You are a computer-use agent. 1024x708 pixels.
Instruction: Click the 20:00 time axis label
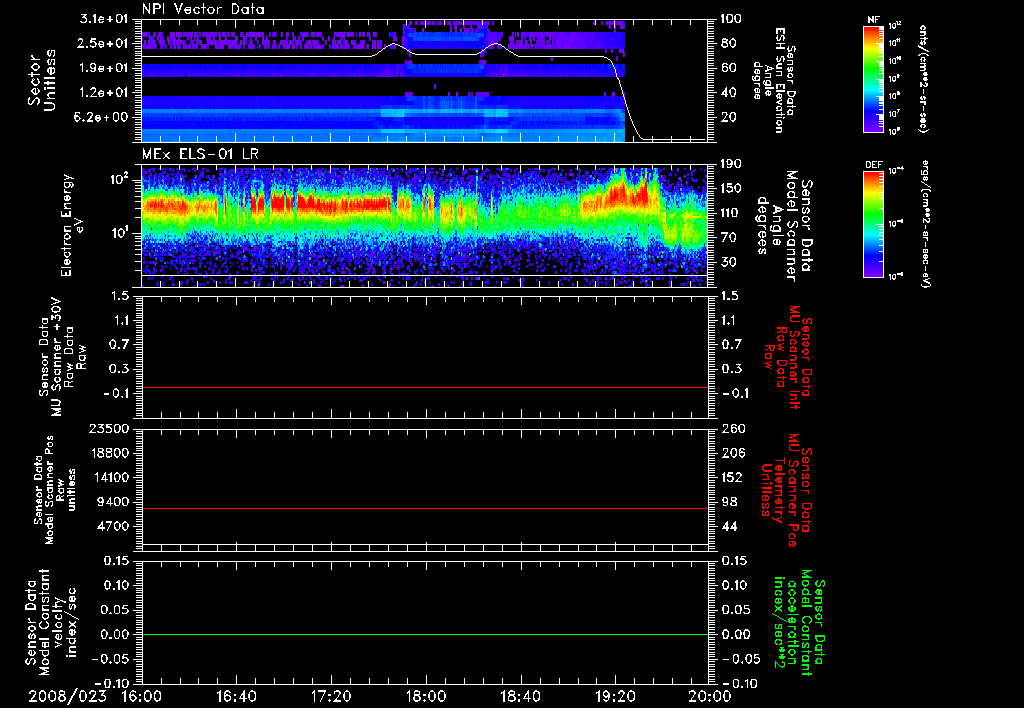tap(708, 694)
